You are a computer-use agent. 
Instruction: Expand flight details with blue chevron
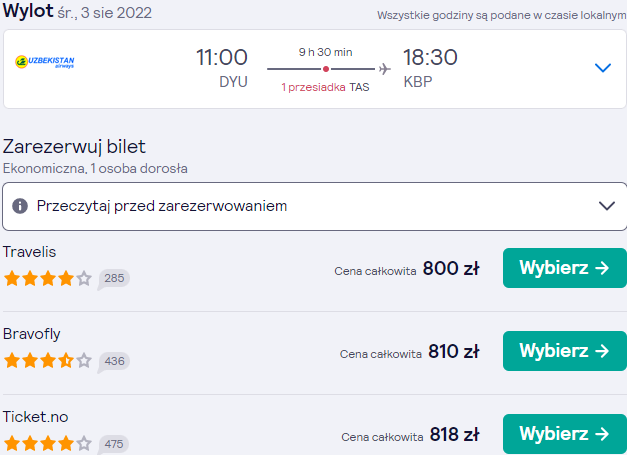(603, 68)
